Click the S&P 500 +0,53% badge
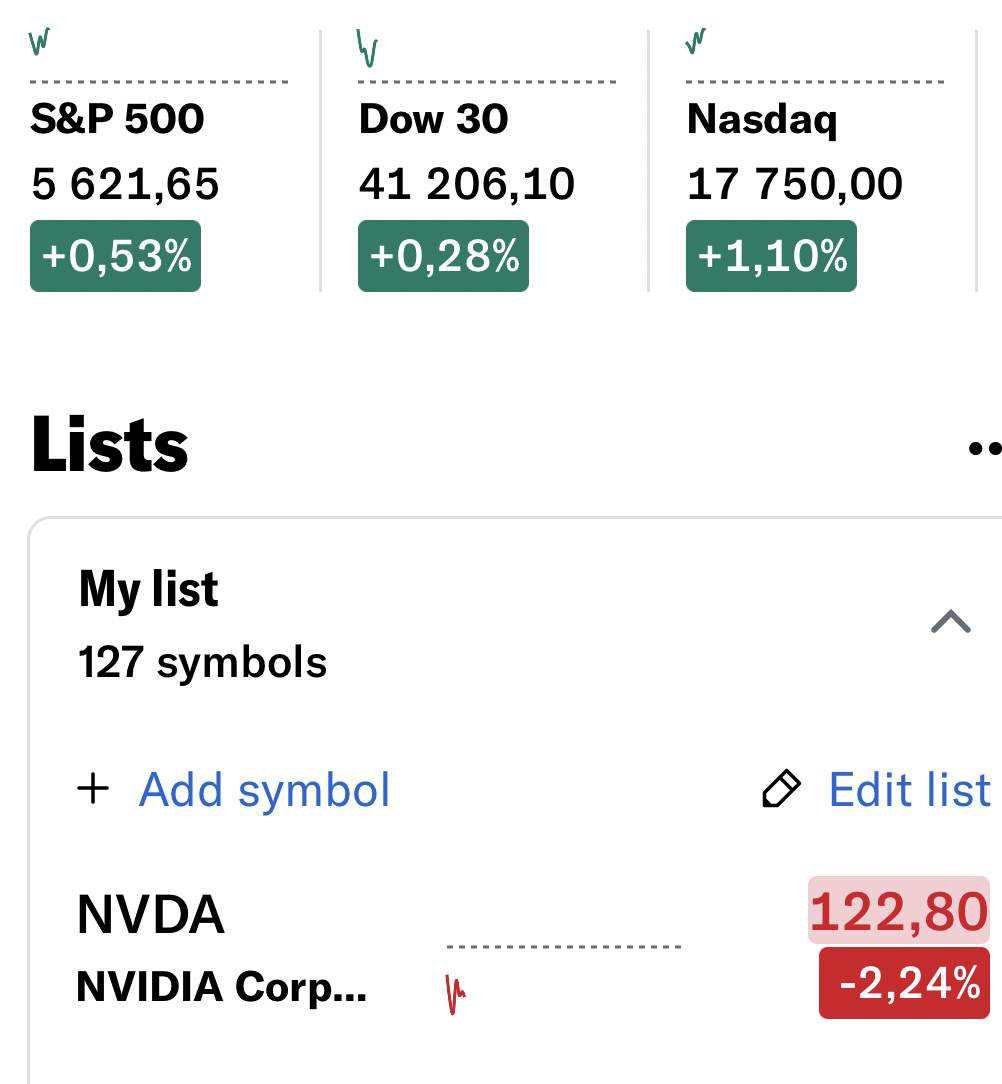Screen dimensions: 1002x1084 [x=116, y=257]
